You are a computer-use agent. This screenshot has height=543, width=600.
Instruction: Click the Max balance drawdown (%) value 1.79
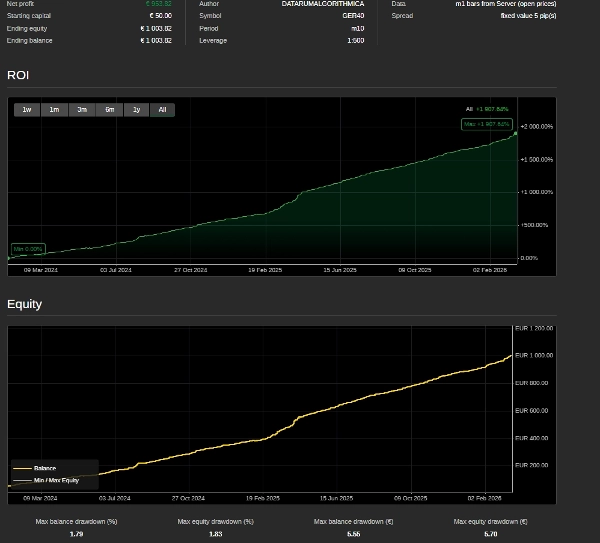point(76,535)
